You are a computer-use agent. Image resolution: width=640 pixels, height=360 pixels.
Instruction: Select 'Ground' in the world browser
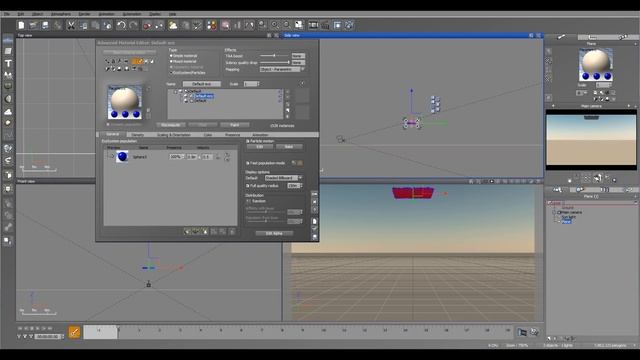[x=567, y=208]
